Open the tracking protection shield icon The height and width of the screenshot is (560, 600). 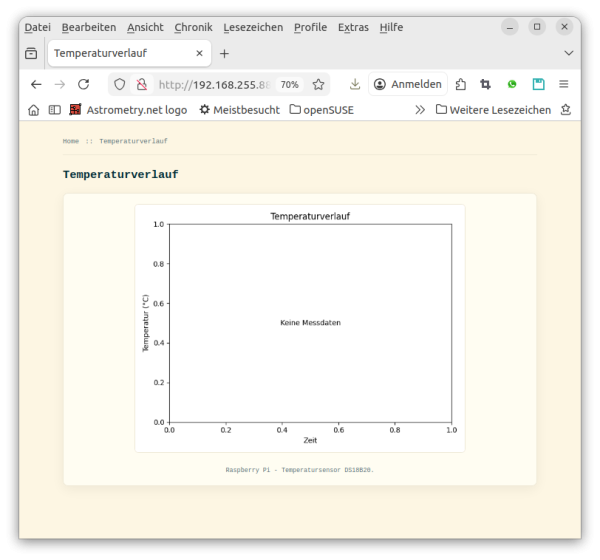click(x=120, y=85)
